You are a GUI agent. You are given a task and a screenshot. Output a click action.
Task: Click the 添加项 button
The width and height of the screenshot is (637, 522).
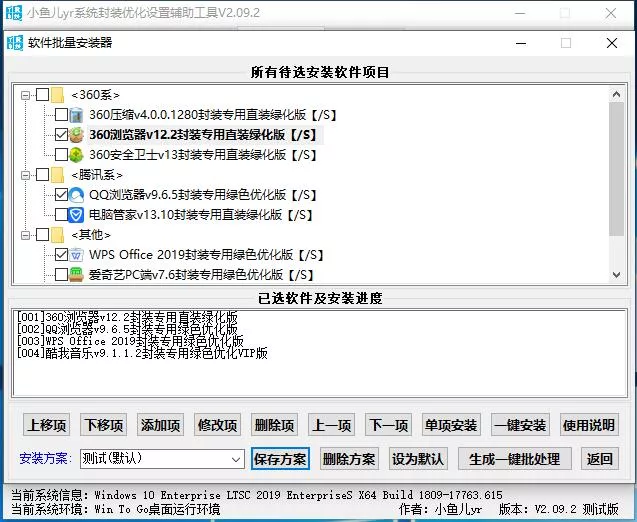pos(160,425)
